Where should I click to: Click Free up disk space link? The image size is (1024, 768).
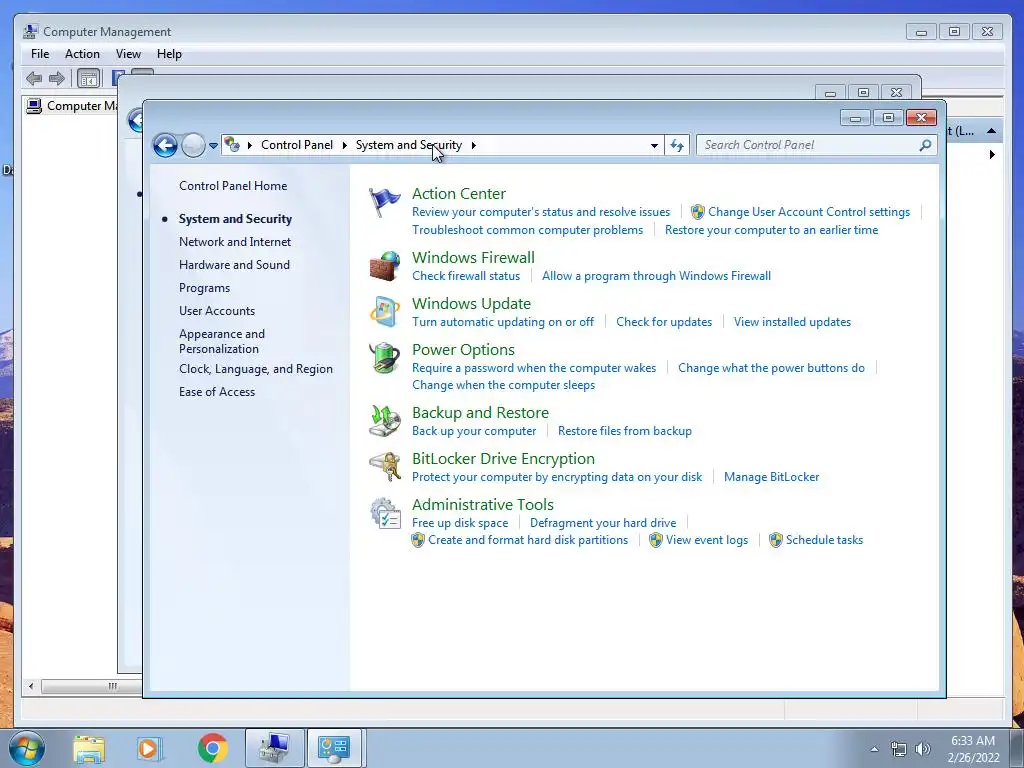point(460,523)
